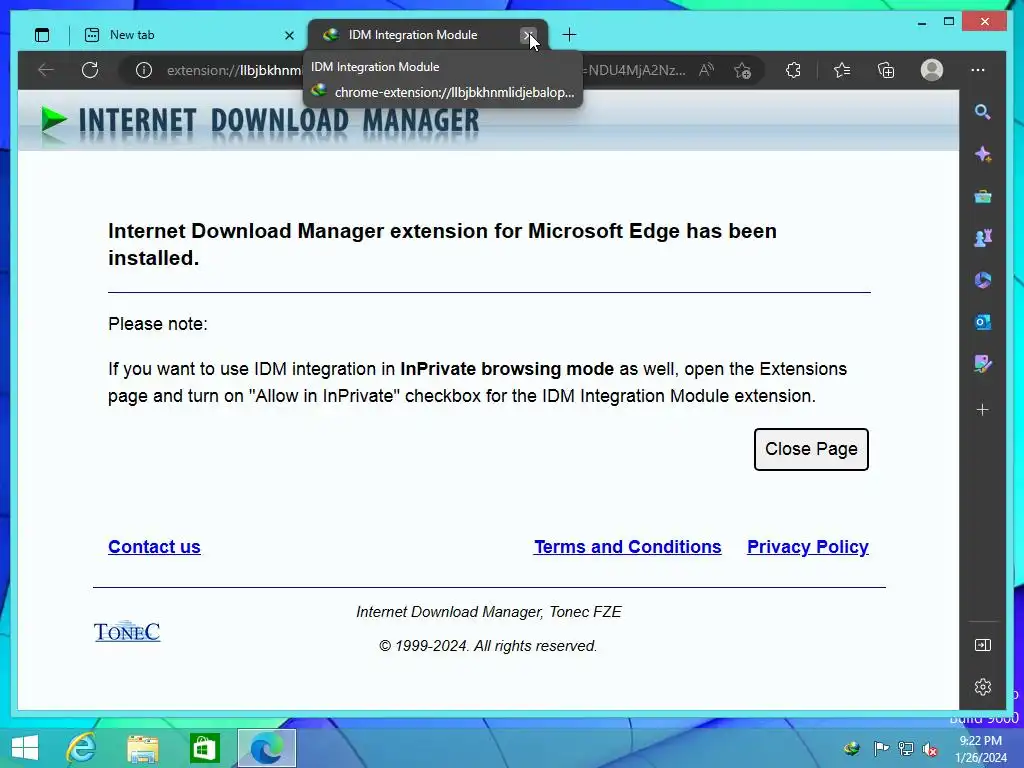This screenshot has height=768, width=1024.
Task: Click the 'Please note:' text
Action: (158, 324)
